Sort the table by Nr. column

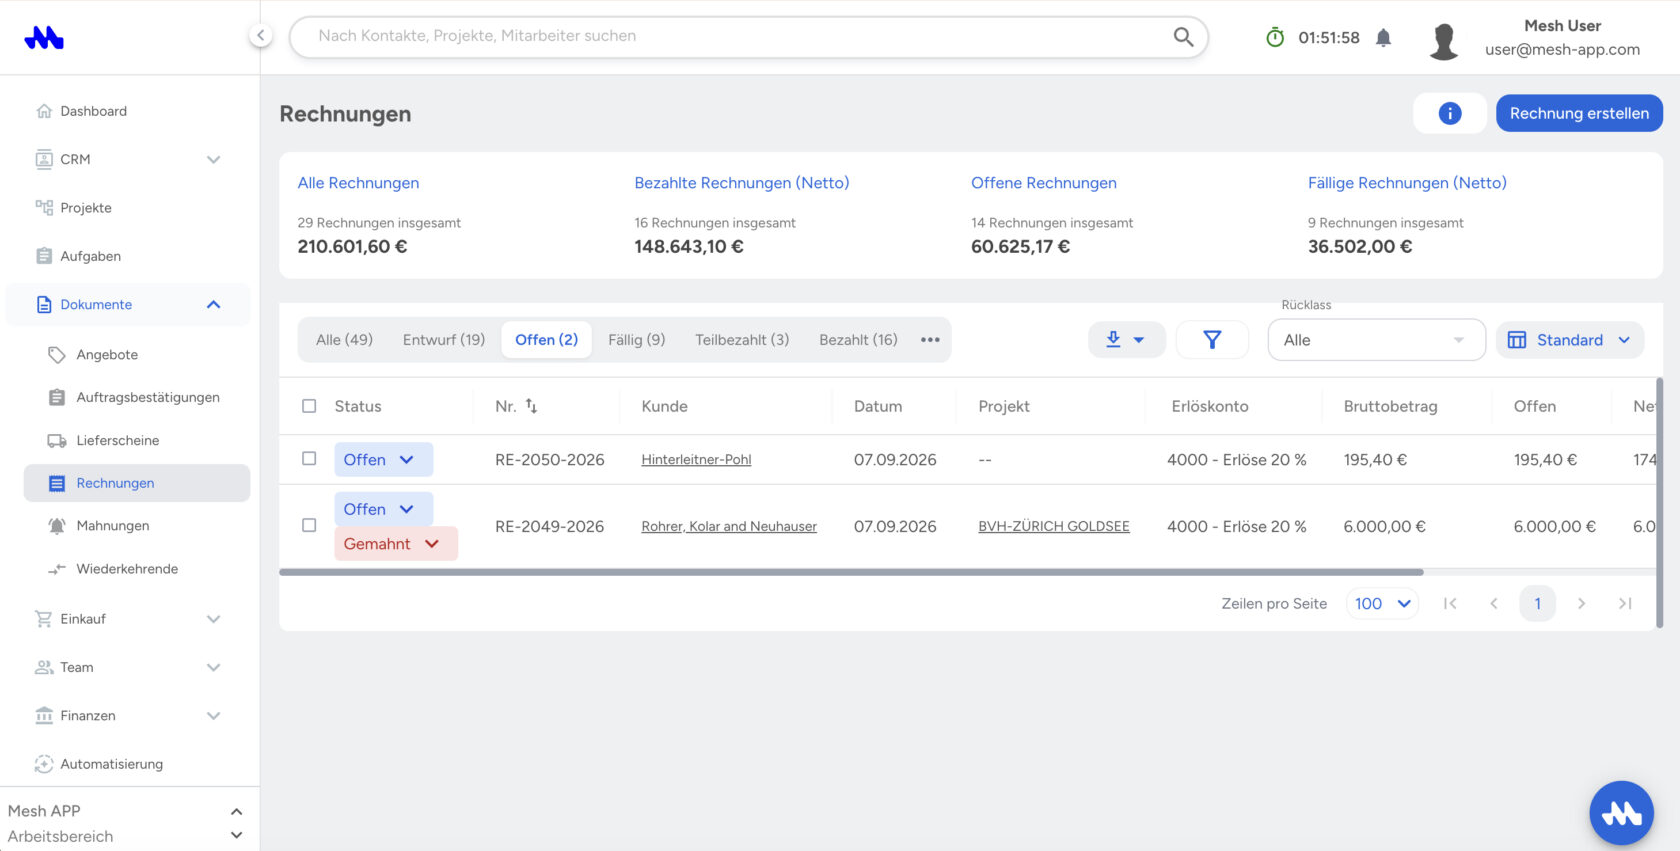click(x=531, y=406)
